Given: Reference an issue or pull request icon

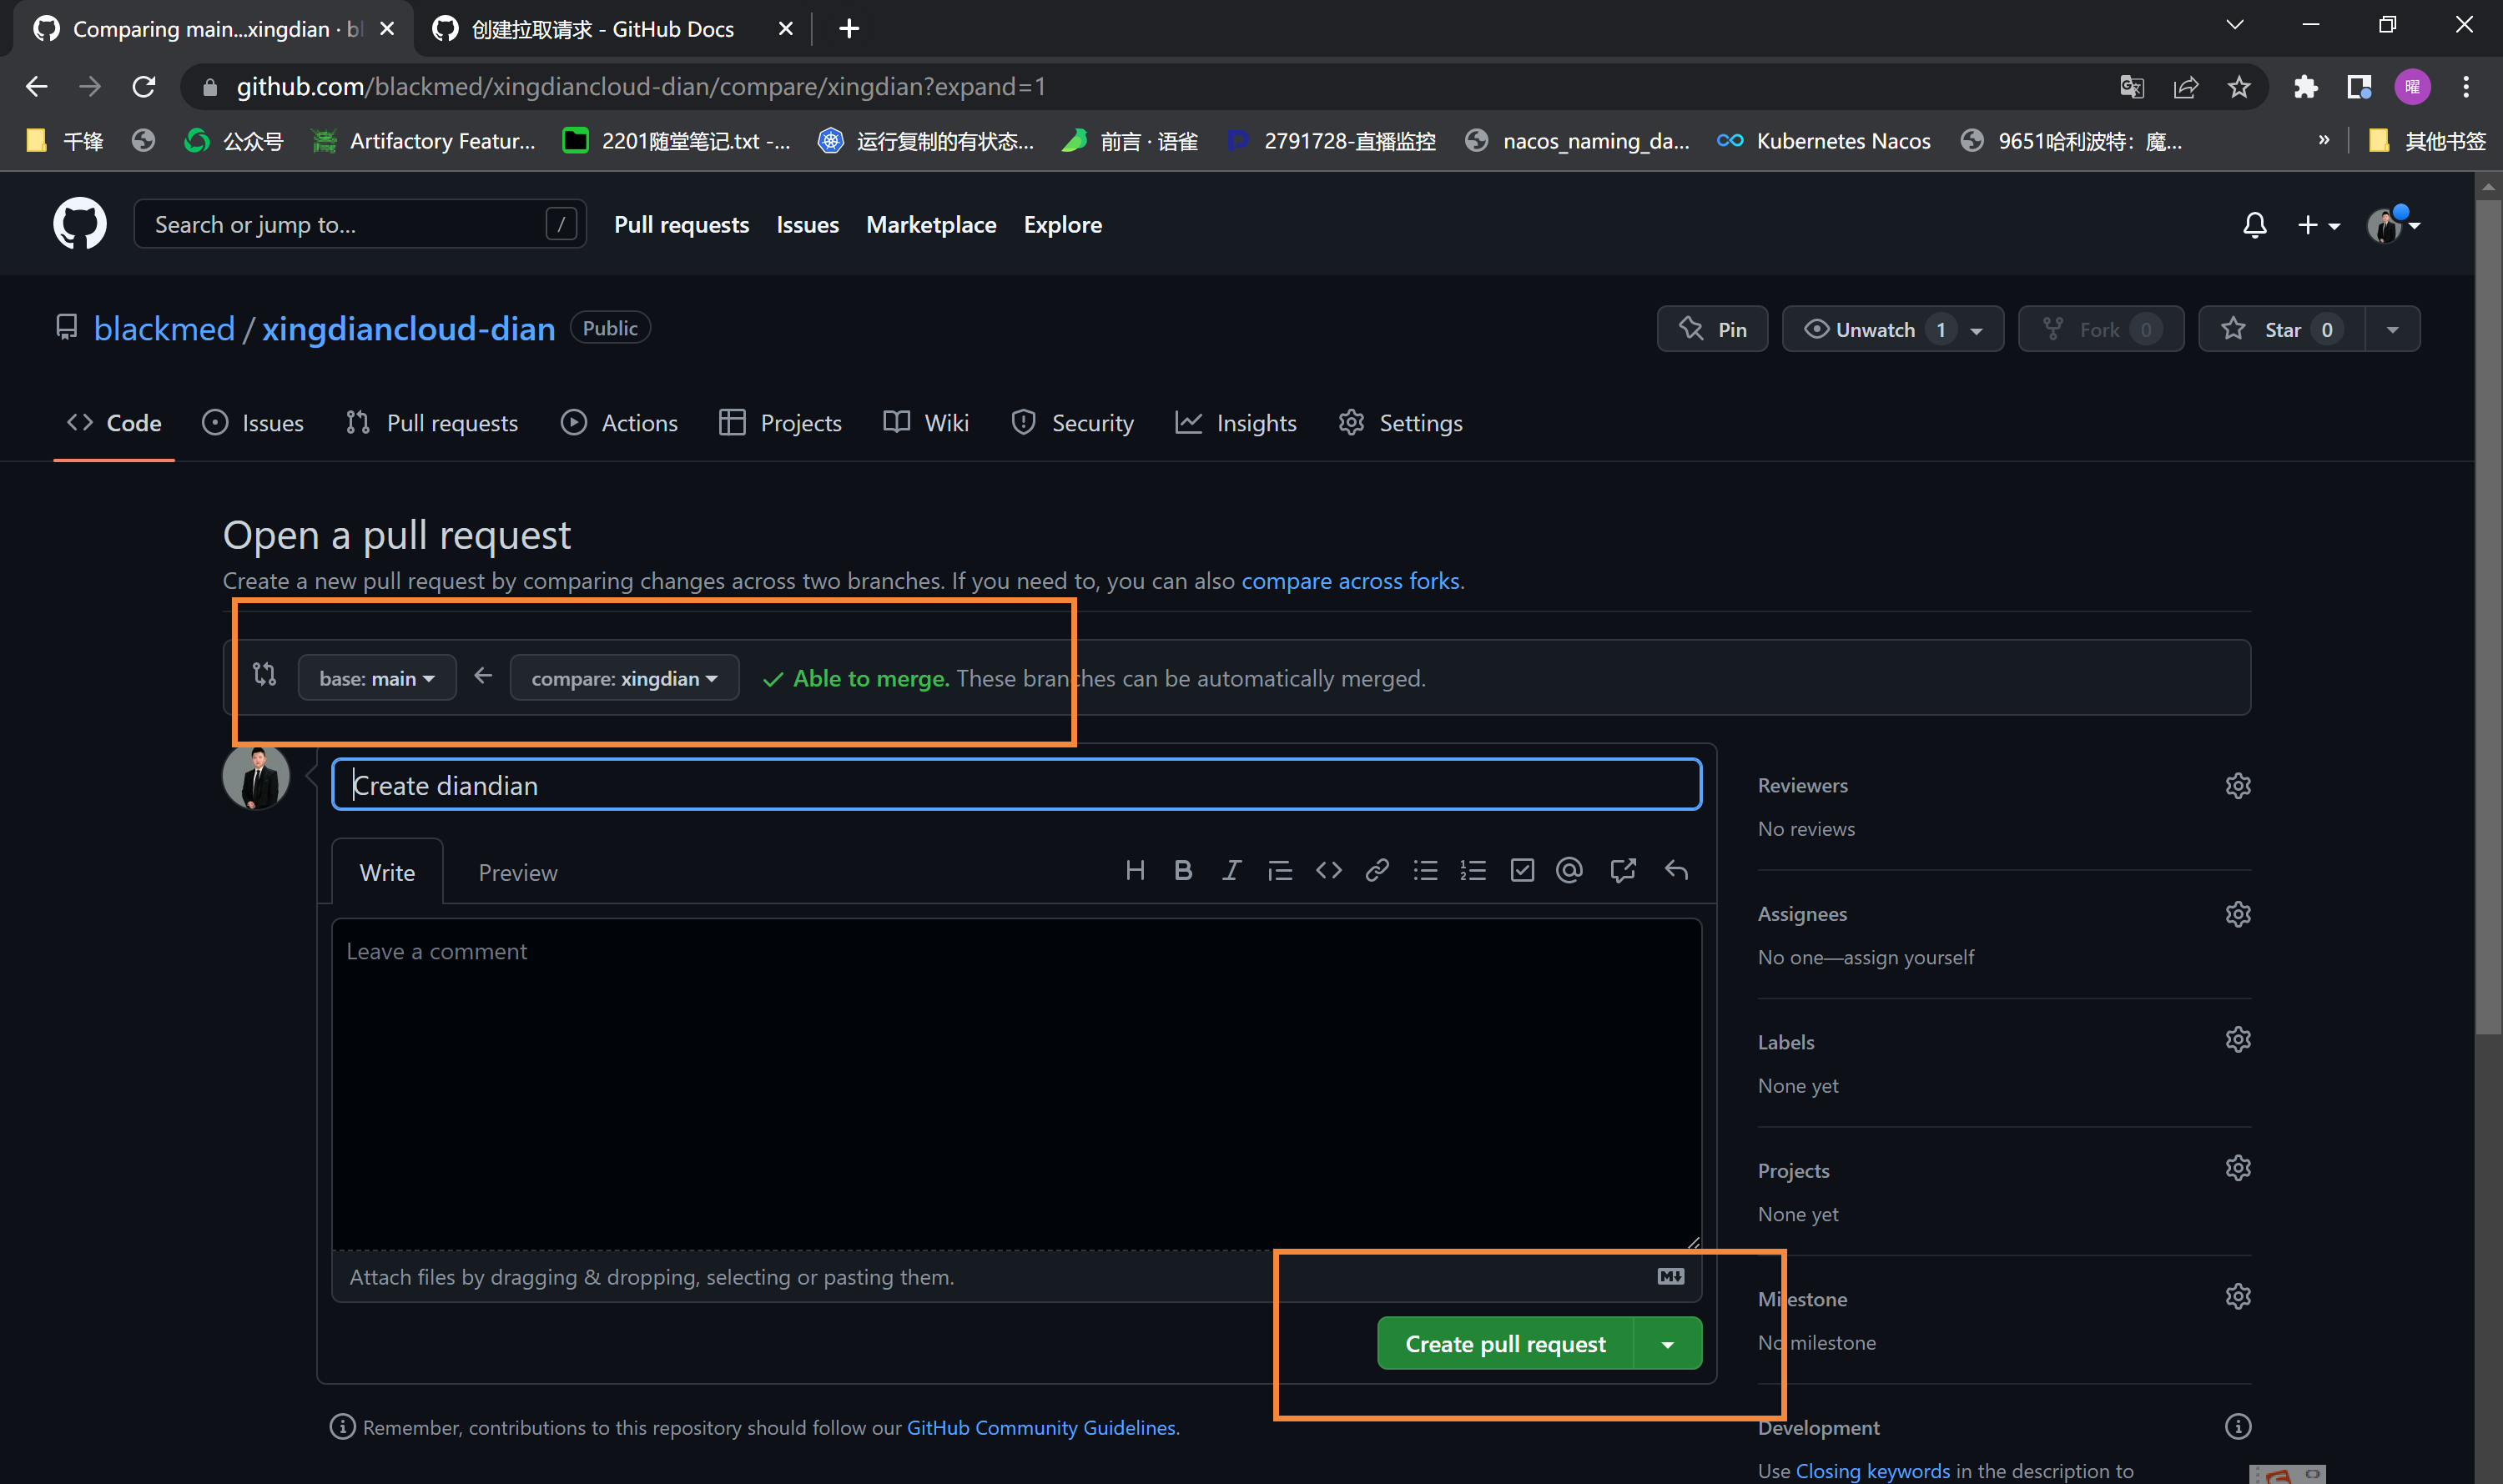Looking at the screenshot, I should point(1622,871).
